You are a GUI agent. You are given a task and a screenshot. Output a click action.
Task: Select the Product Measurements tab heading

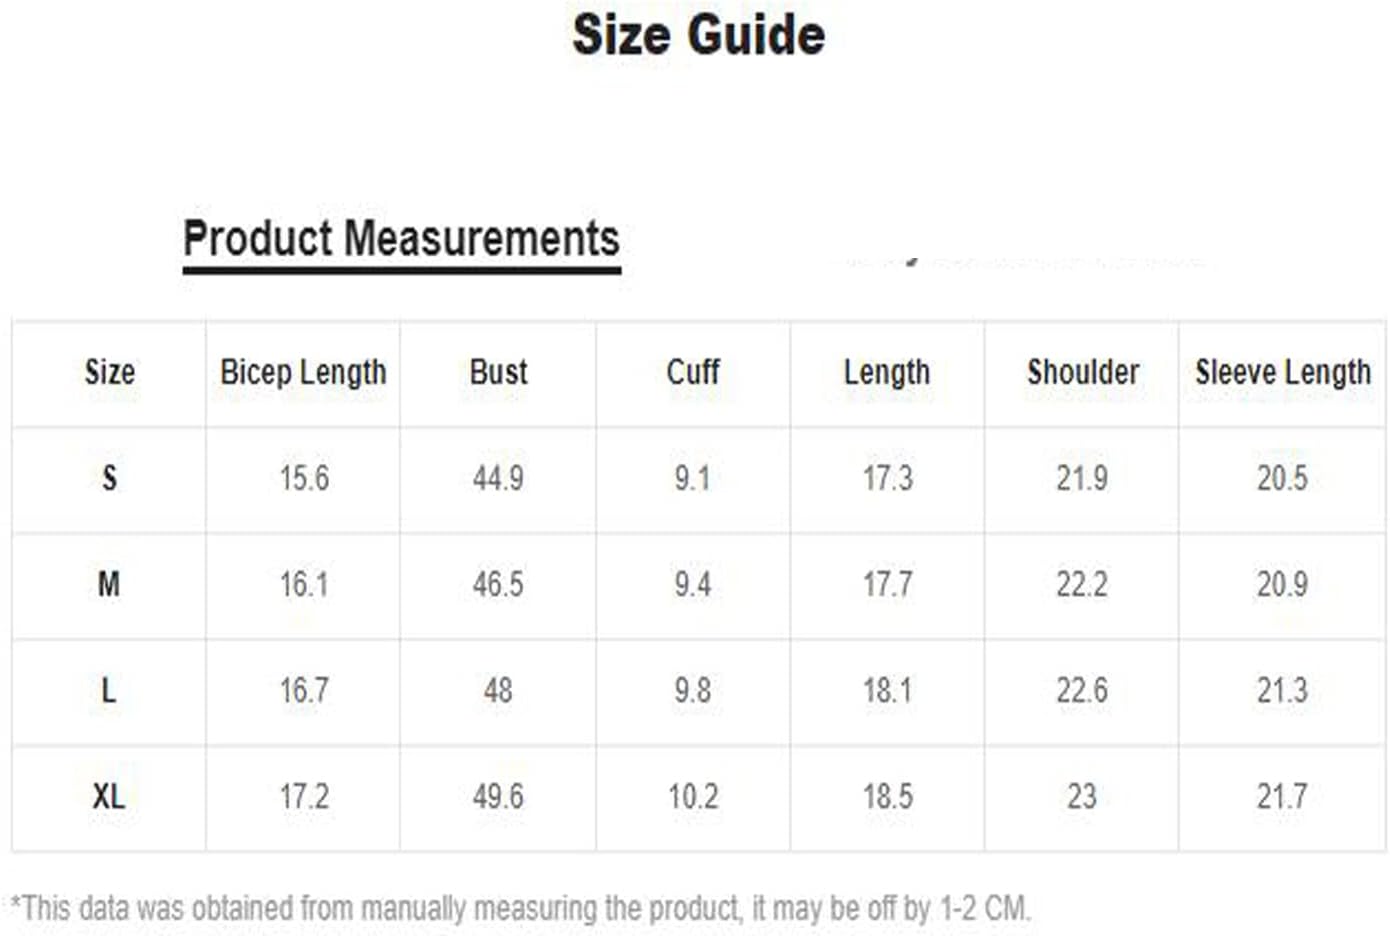click(401, 240)
